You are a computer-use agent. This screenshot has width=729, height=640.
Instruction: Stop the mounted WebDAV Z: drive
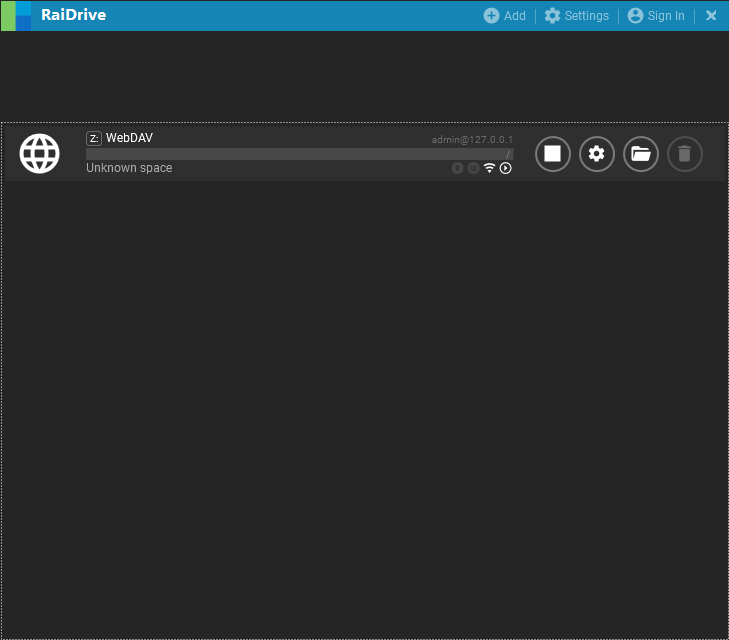[x=552, y=154]
